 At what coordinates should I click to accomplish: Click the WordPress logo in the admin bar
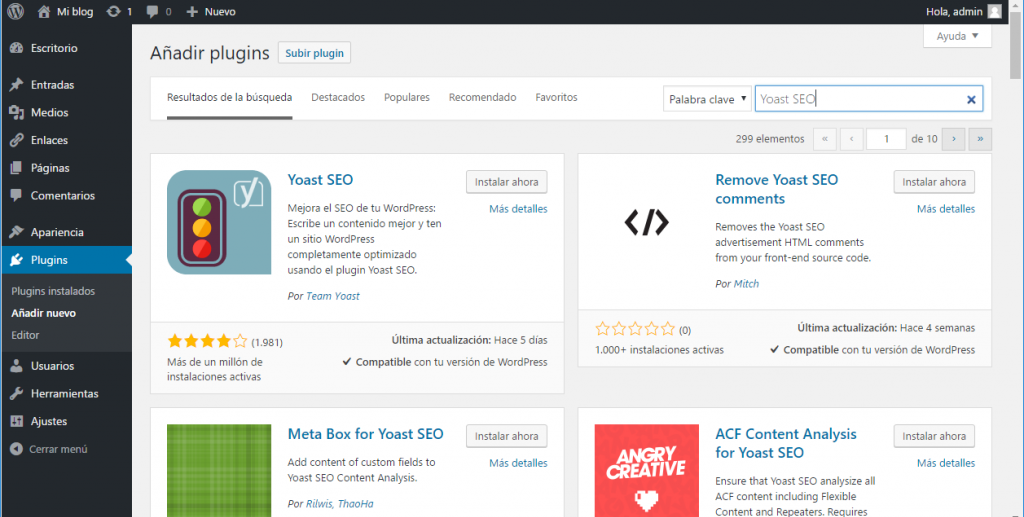pyautogui.click(x=16, y=12)
